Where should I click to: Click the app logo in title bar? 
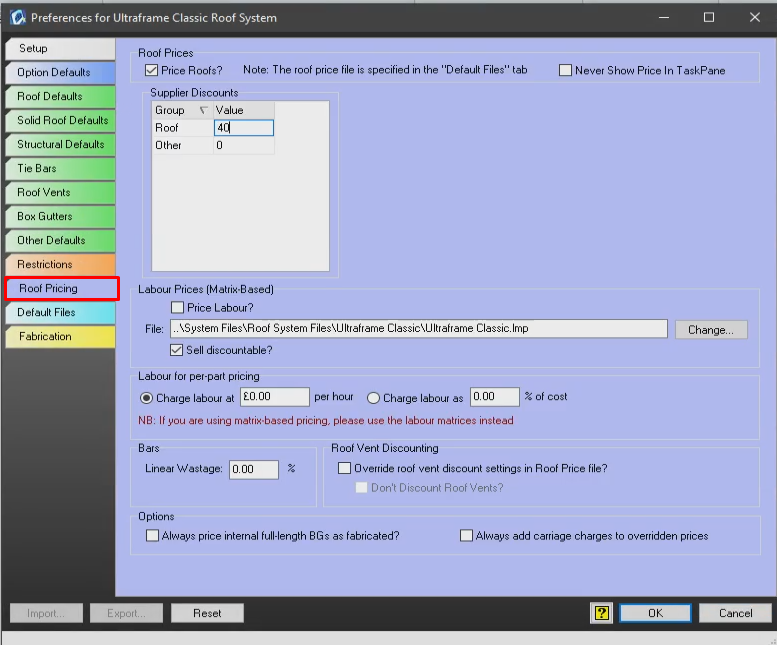18,17
